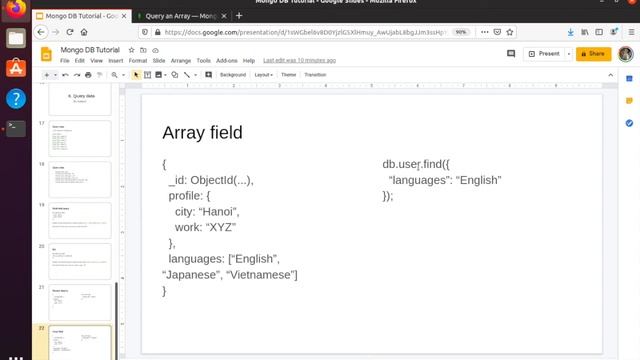Image resolution: width=640 pixels, height=360 pixels.
Task: Hide the menus with the chevron
Action: [x=611, y=75]
